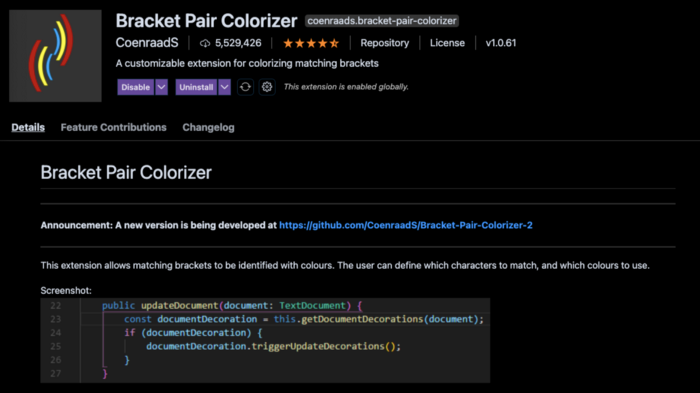Click the v1.0.61 version label
700x393 pixels.
pos(500,43)
